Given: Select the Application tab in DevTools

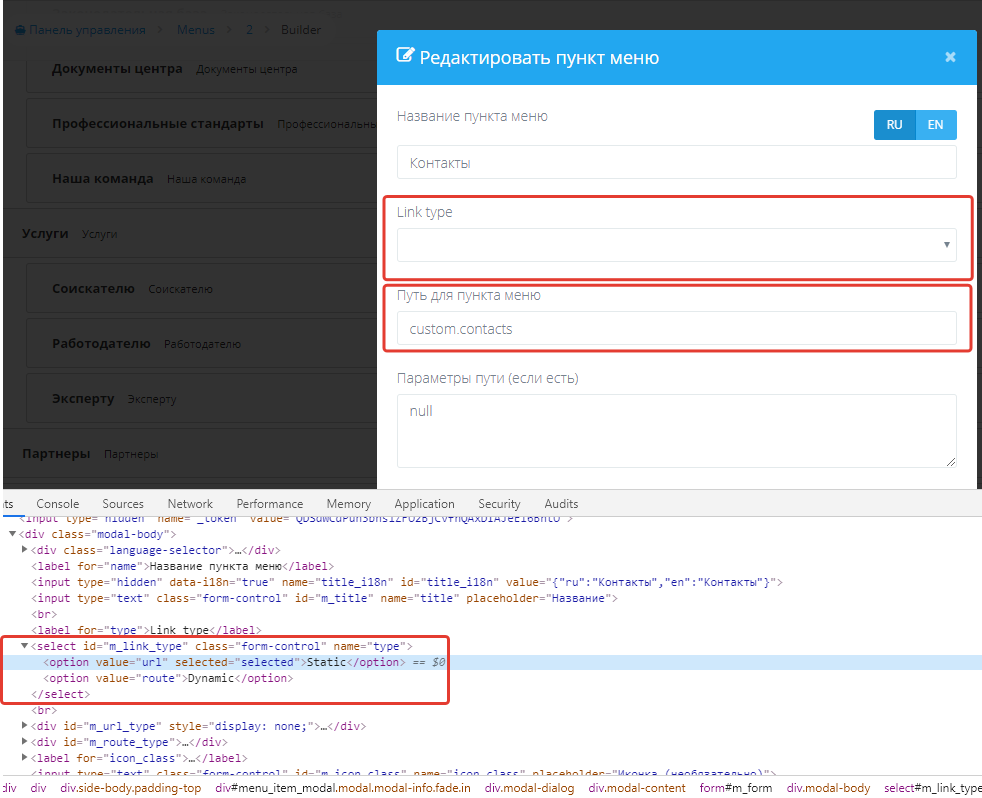Looking at the screenshot, I should tap(424, 503).
